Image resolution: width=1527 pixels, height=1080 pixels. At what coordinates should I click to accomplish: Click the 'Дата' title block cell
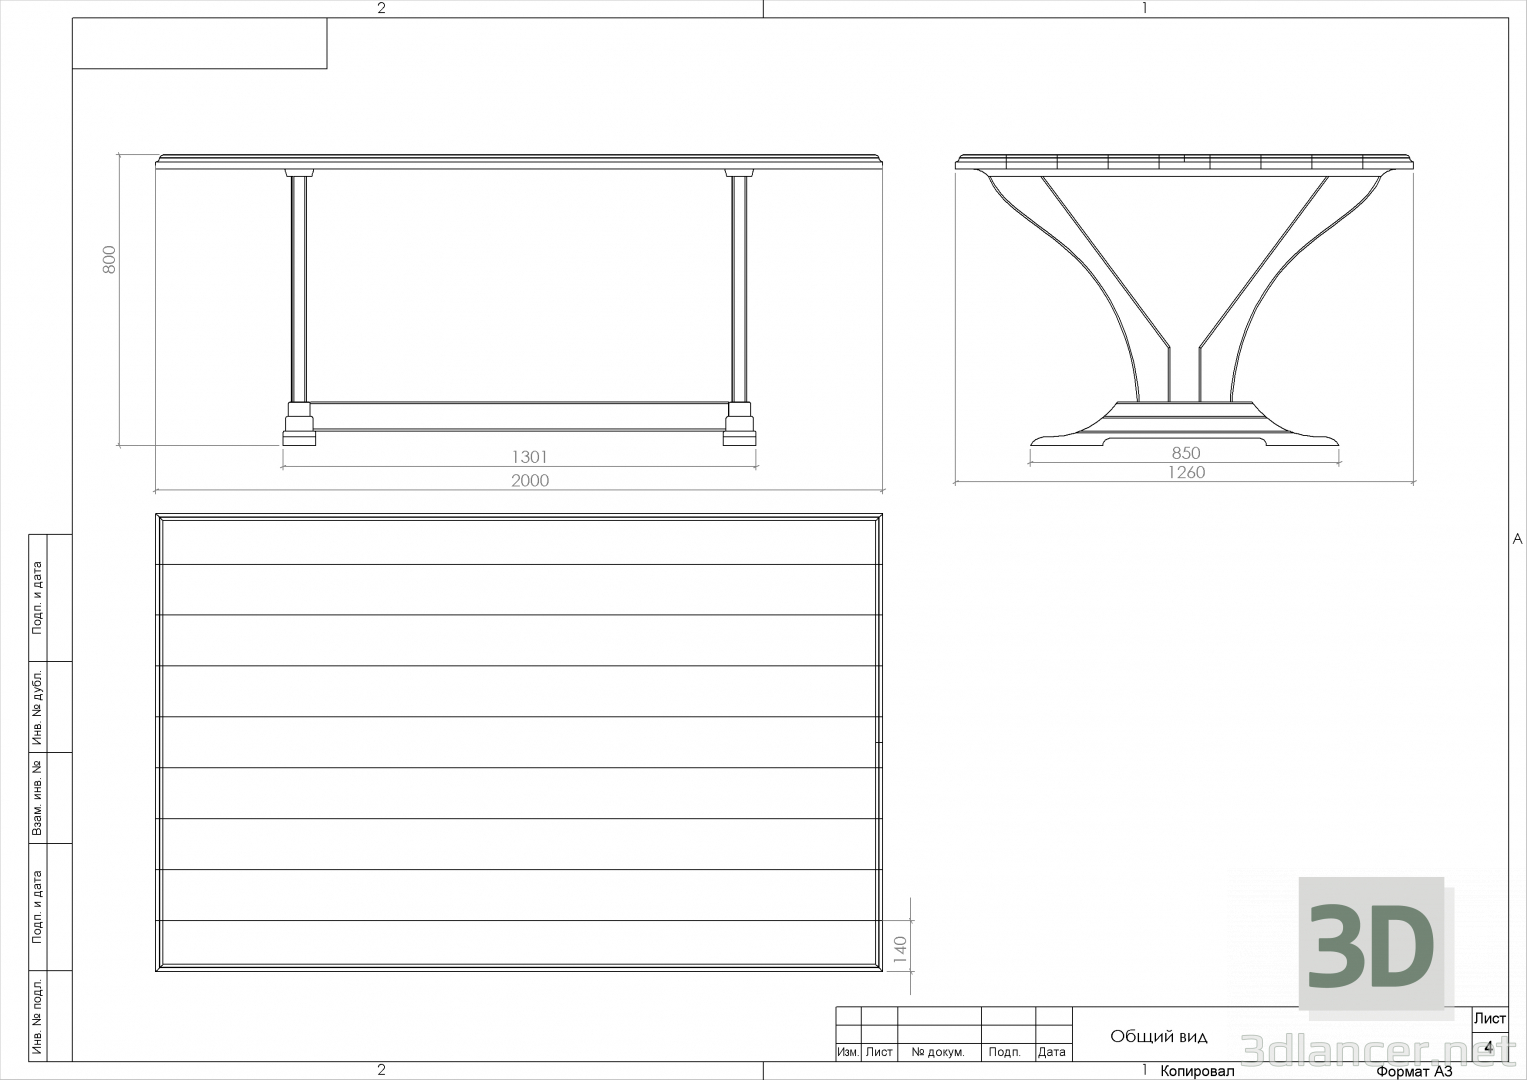click(x=1051, y=1052)
